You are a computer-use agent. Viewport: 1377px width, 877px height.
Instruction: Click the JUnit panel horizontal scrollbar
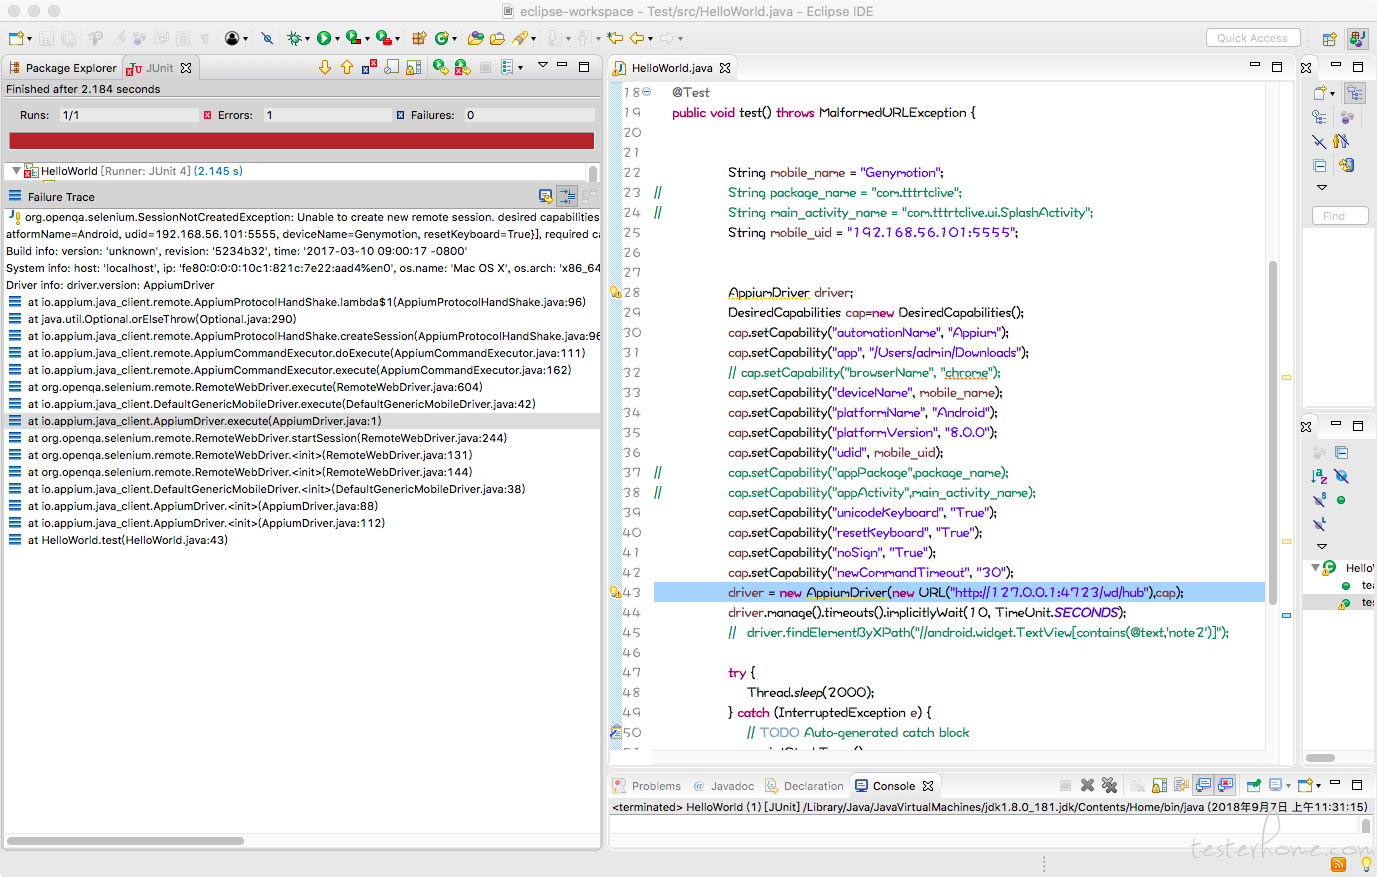[124, 841]
